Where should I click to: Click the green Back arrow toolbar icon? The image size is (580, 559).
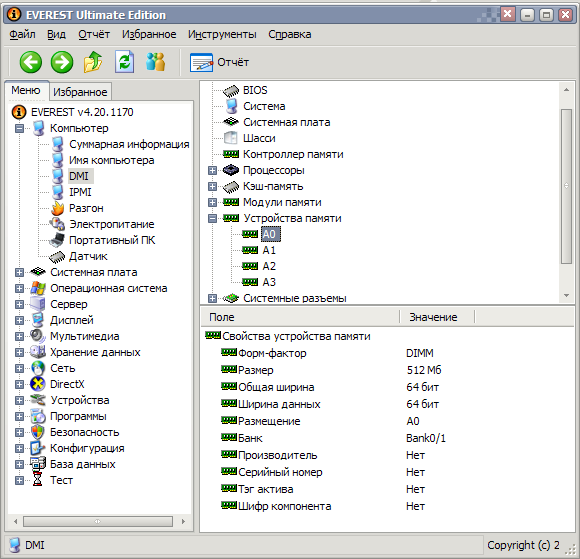tap(30, 62)
